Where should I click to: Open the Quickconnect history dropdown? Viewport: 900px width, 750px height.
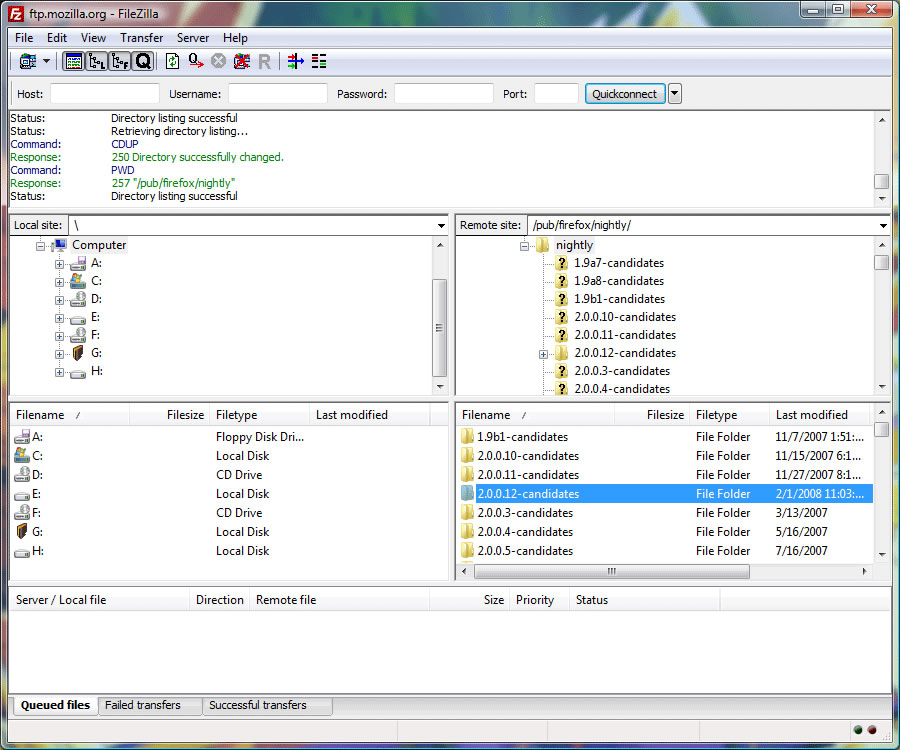pyautogui.click(x=675, y=94)
